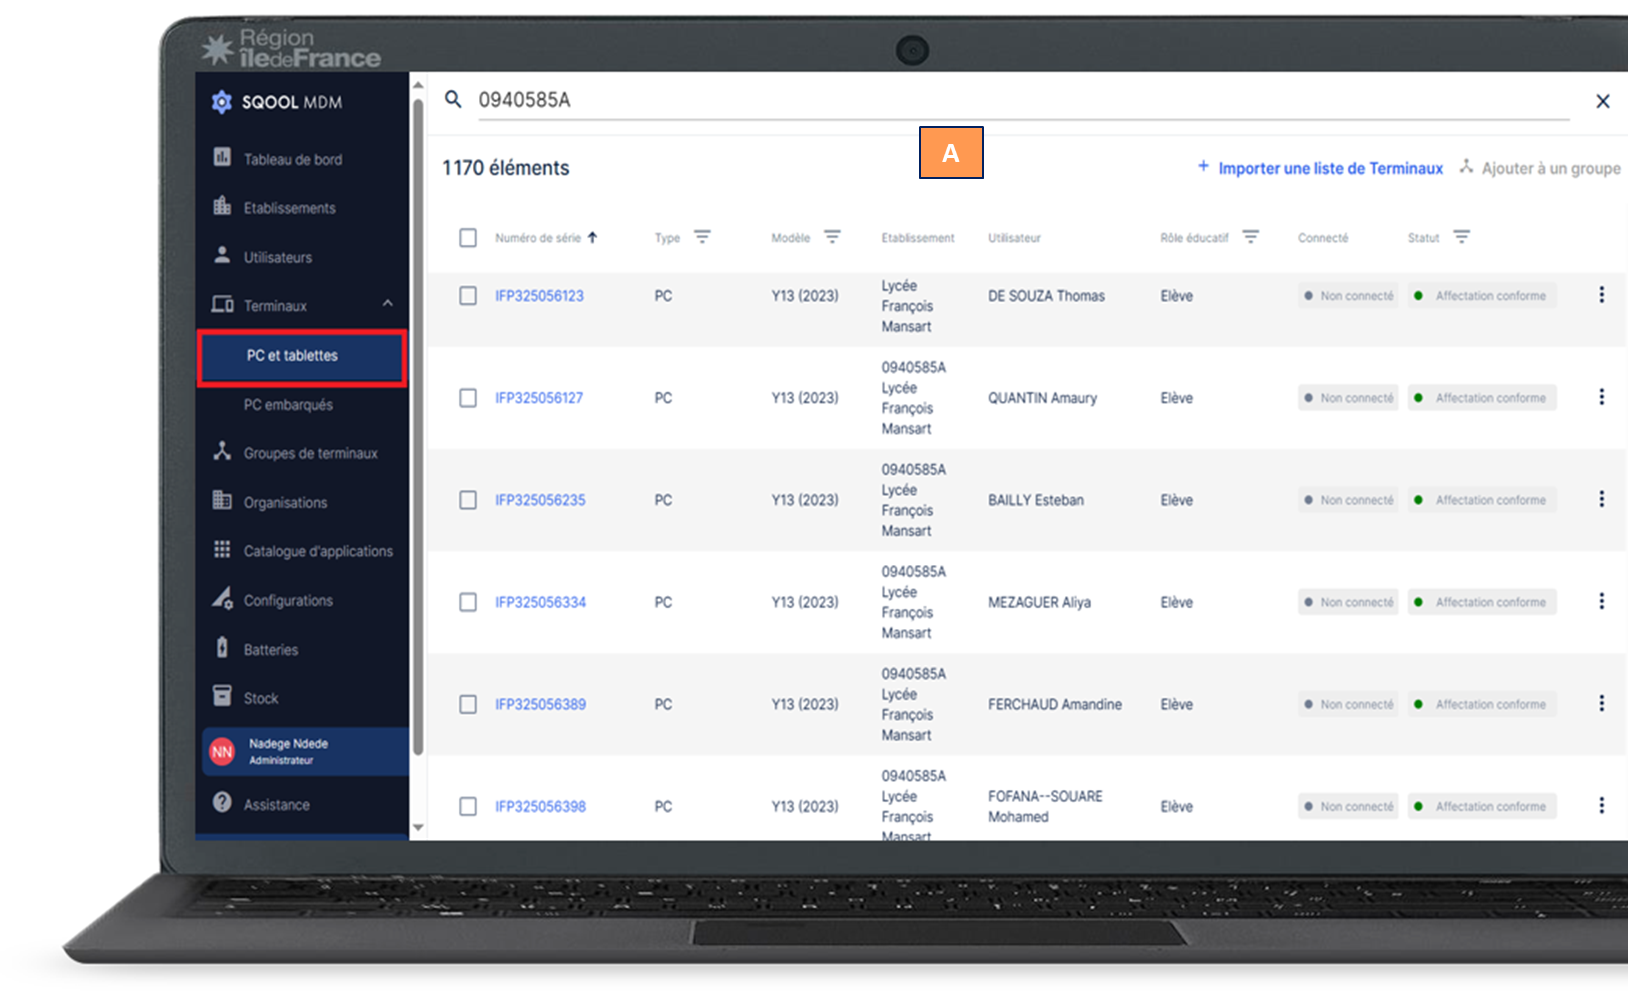The width and height of the screenshot is (1628, 1003).
Task: Open the Organisations icon
Action: click(222, 500)
